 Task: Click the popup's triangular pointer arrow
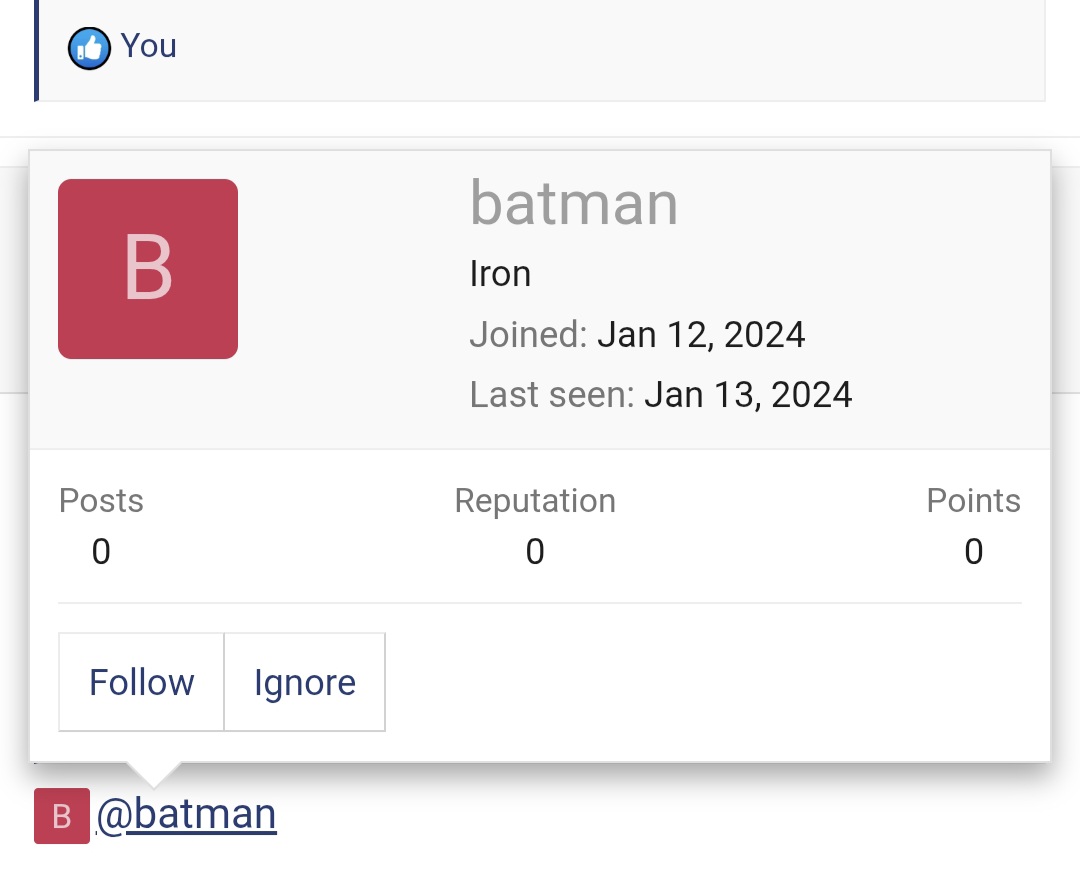[154, 772]
